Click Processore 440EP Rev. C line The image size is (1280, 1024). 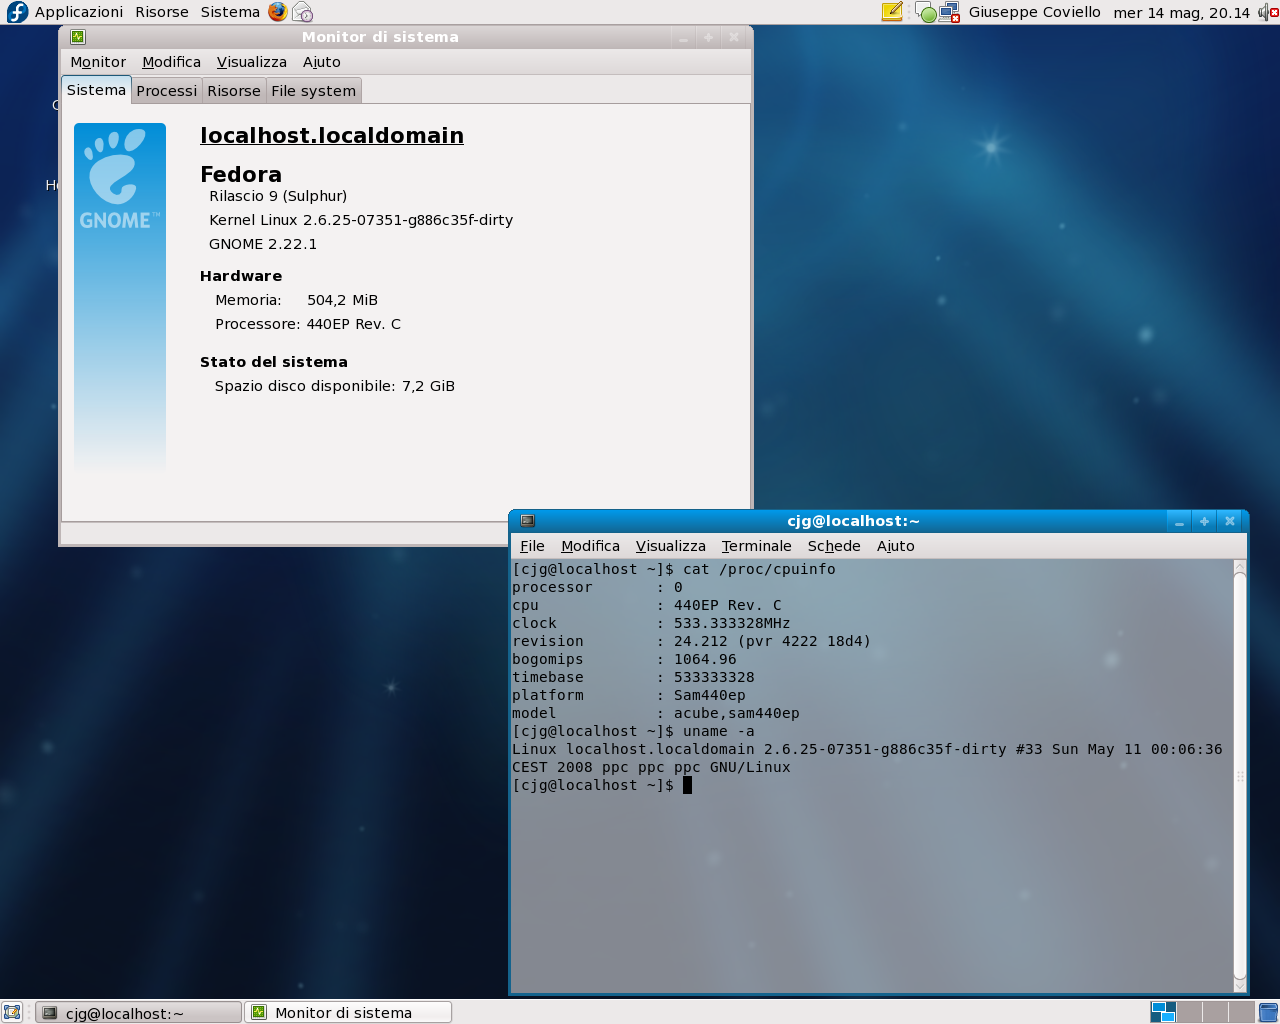tap(308, 324)
